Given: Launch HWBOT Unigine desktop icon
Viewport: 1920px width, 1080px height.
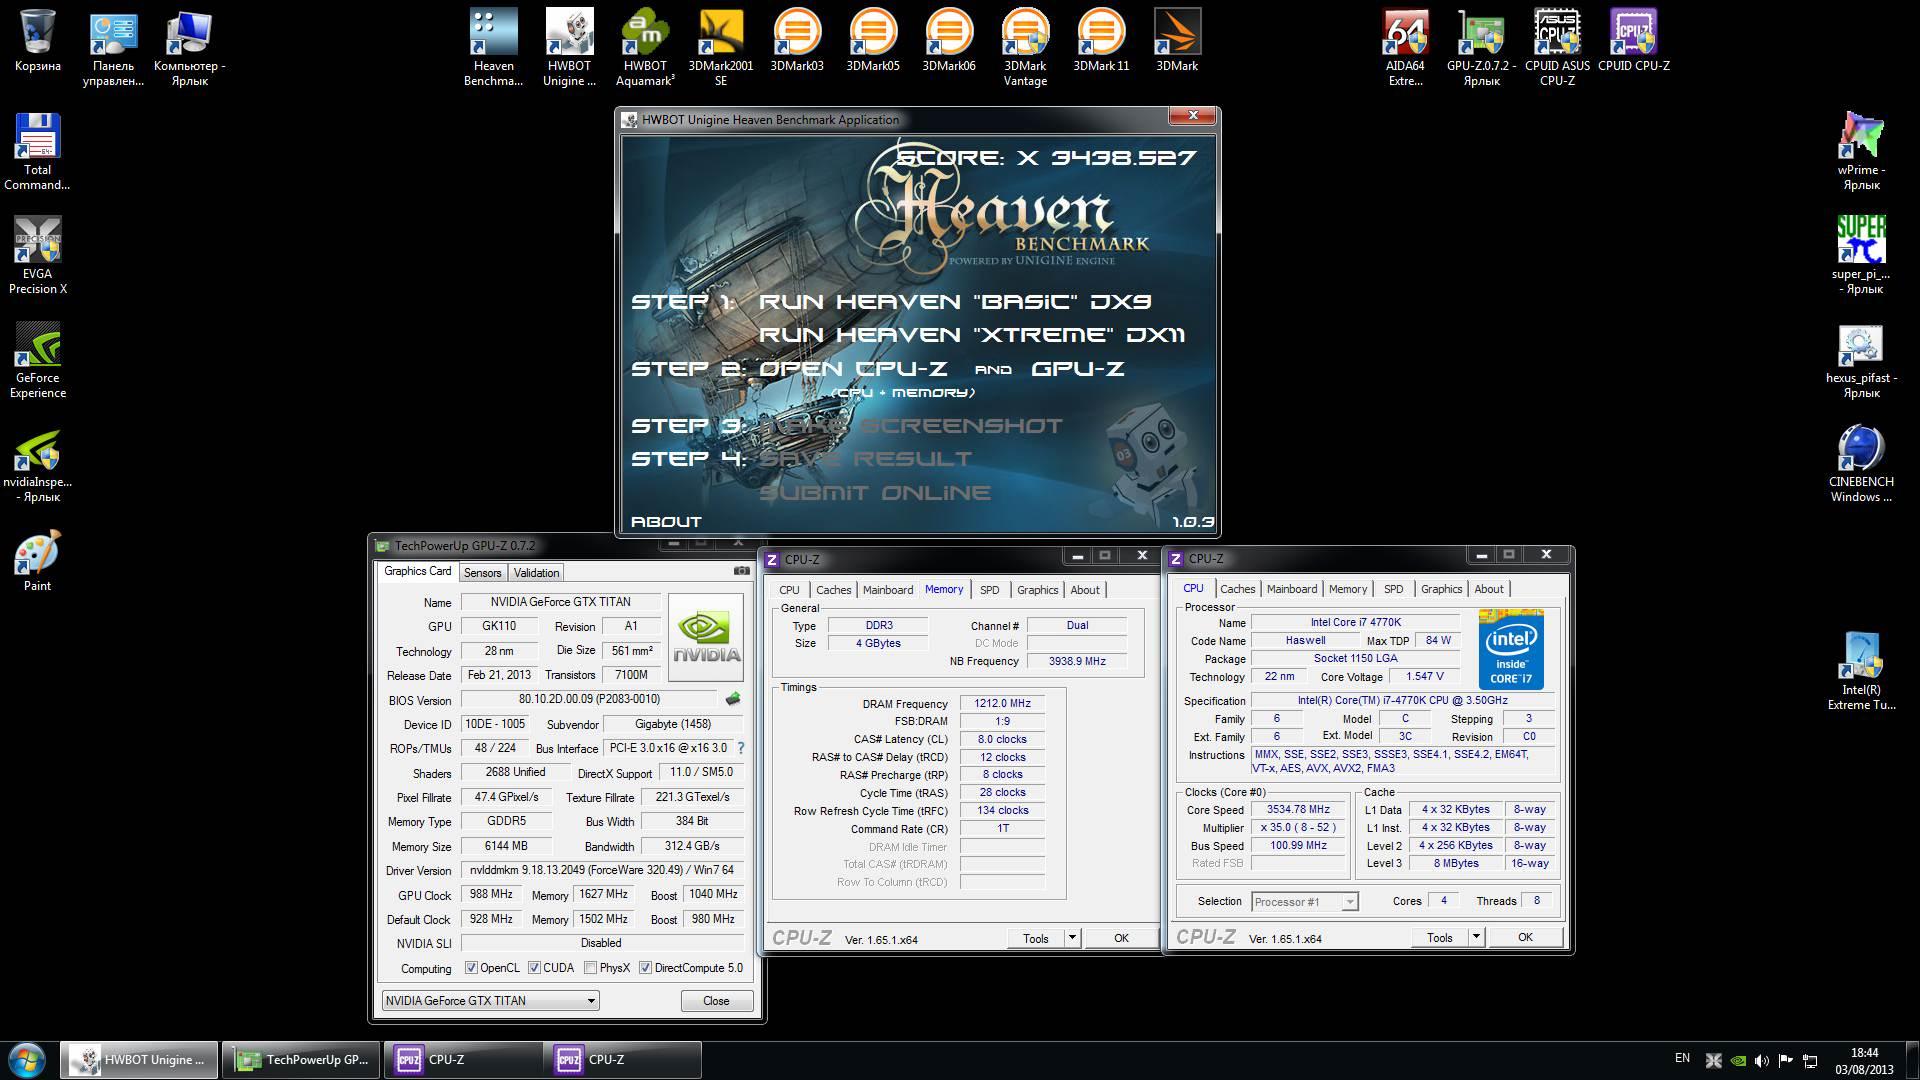Looking at the screenshot, I should (x=569, y=50).
